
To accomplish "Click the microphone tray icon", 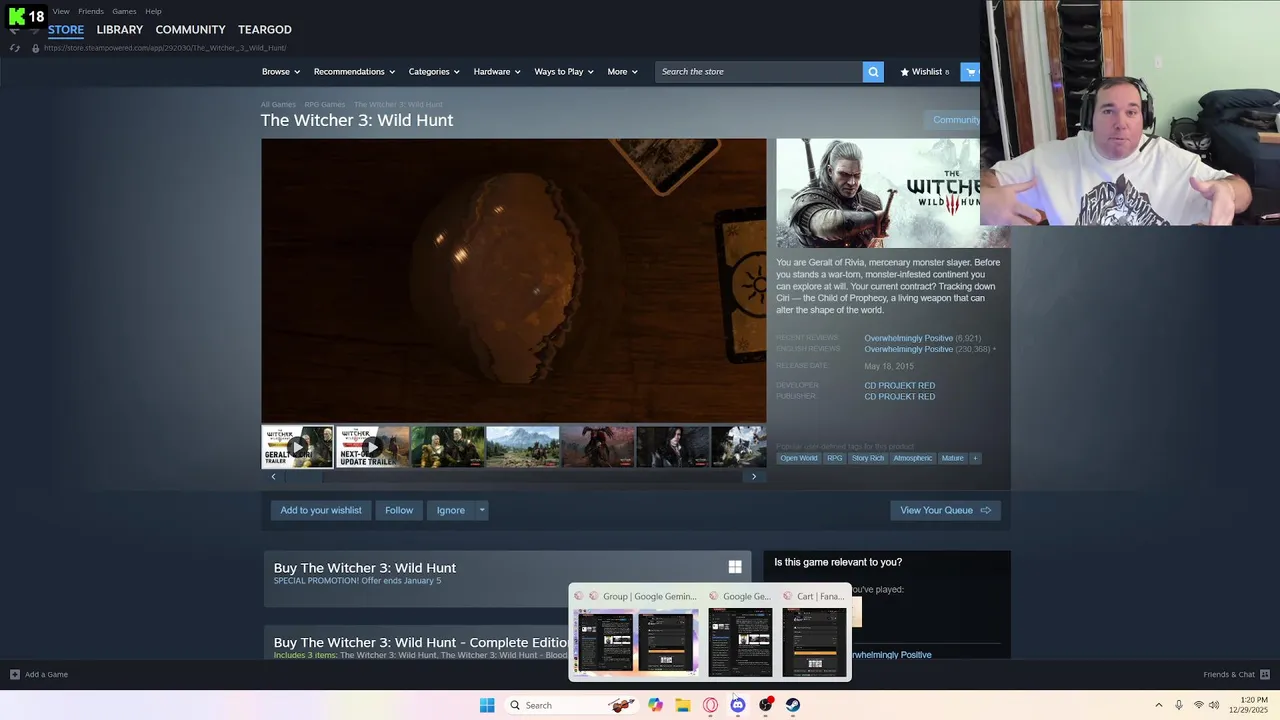I will point(1179,705).
